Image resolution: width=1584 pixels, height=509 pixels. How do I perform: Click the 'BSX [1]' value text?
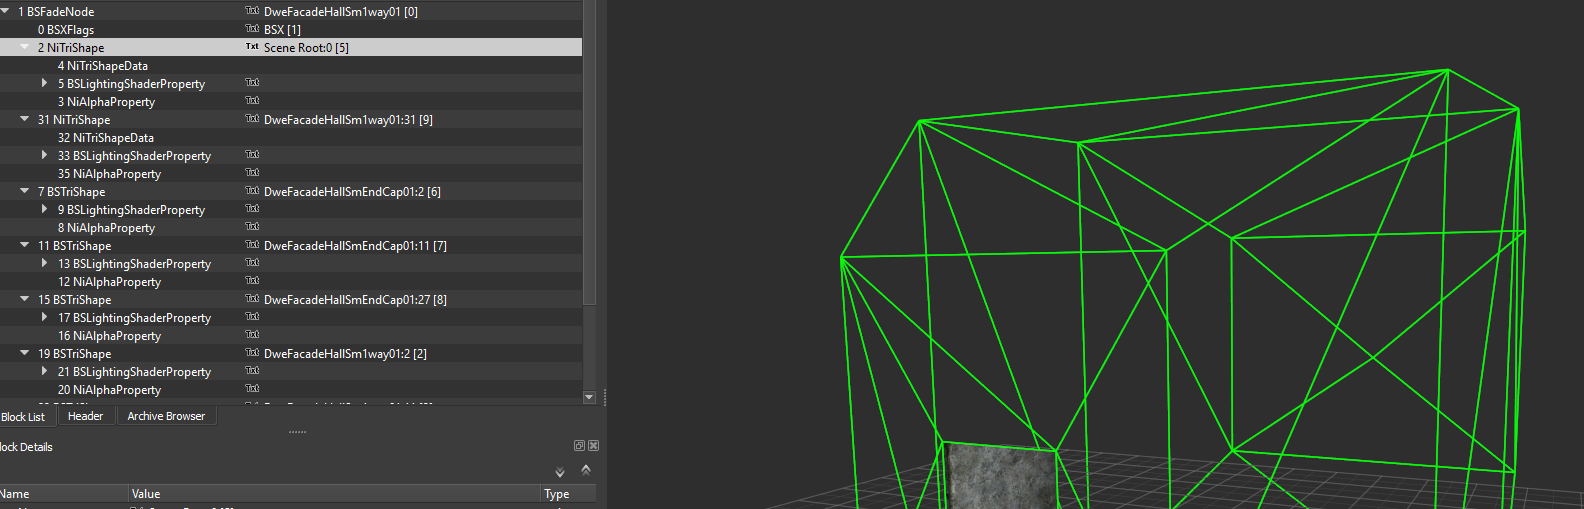[x=282, y=29]
